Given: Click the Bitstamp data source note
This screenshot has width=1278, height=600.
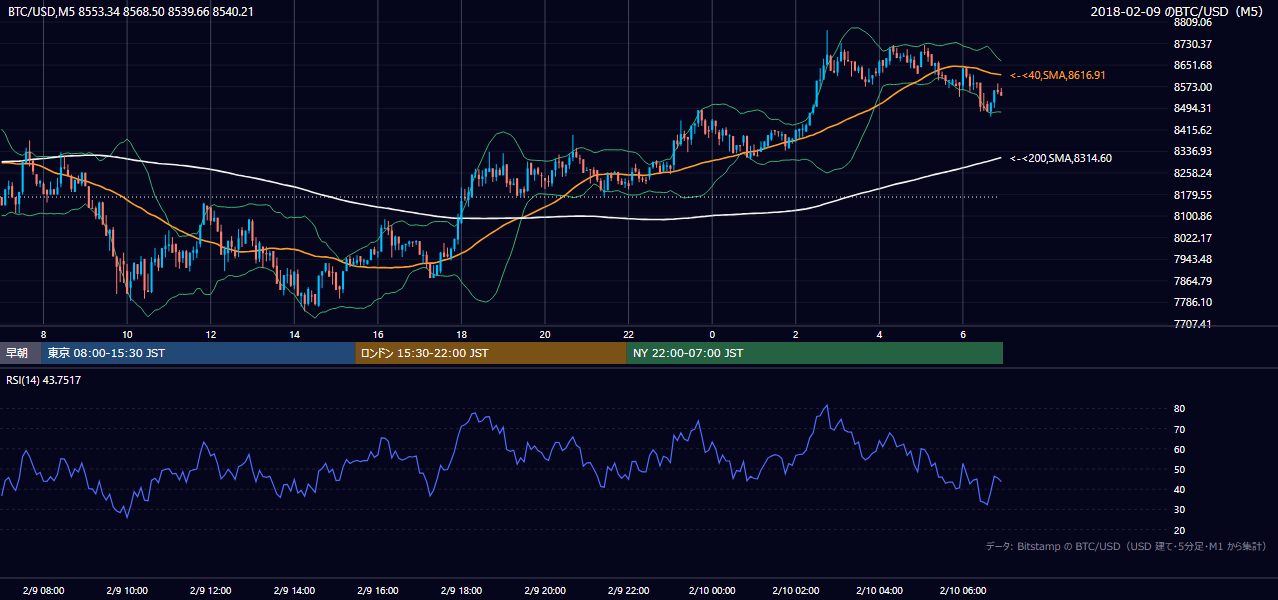Looking at the screenshot, I should [1126, 546].
